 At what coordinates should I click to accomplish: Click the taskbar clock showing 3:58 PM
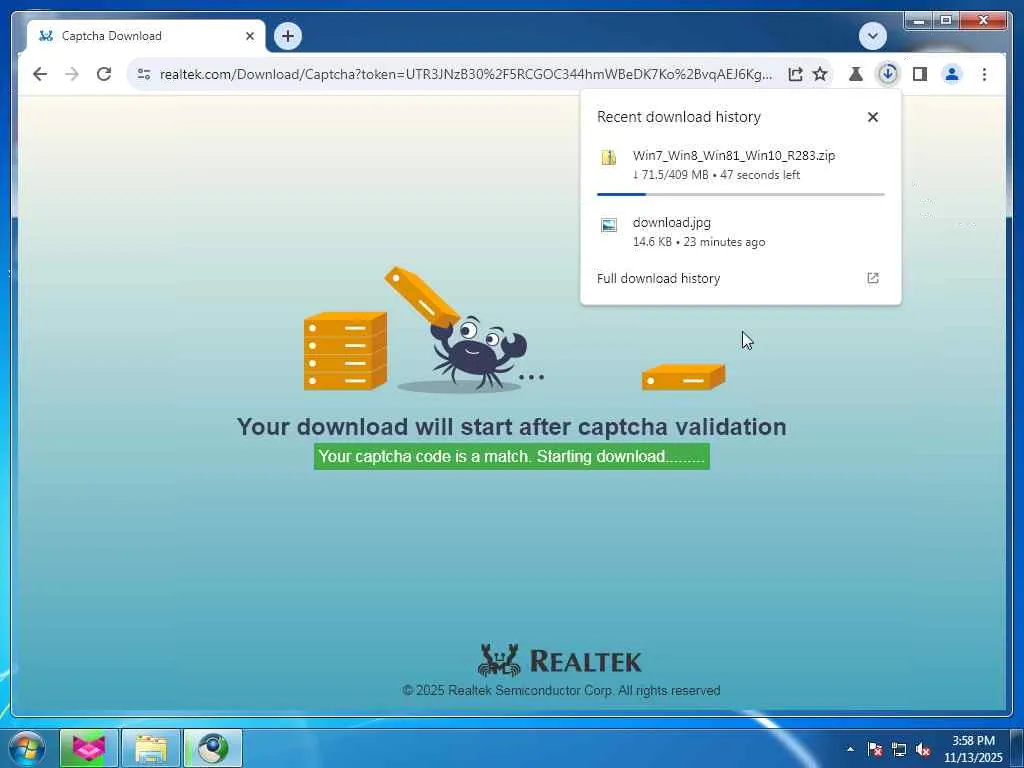pos(972,749)
